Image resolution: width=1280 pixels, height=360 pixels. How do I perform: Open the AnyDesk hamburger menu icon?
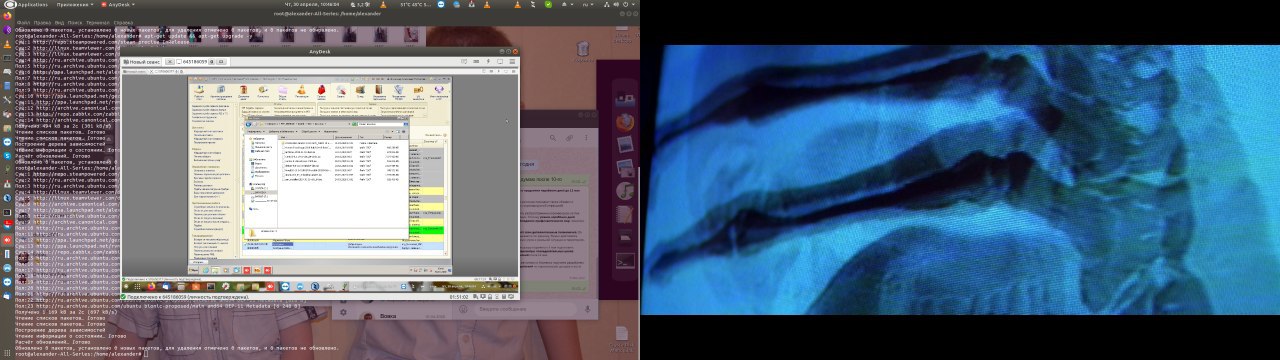click(x=512, y=62)
